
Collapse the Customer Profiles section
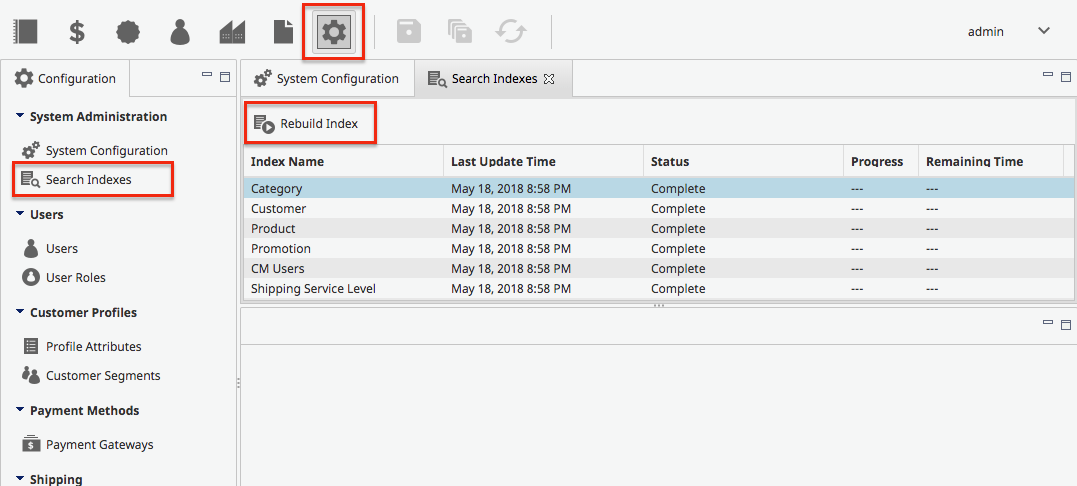click(20, 312)
